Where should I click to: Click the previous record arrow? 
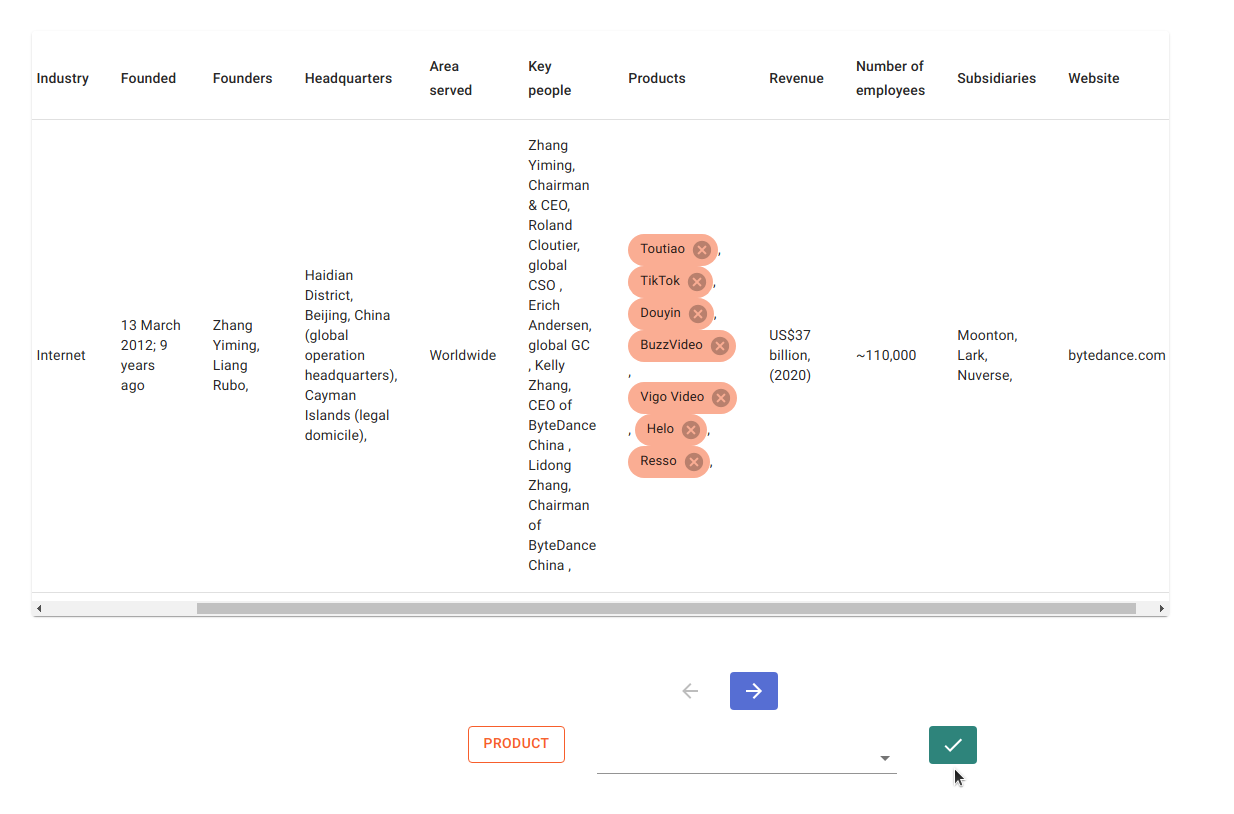(x=690, y=691)
